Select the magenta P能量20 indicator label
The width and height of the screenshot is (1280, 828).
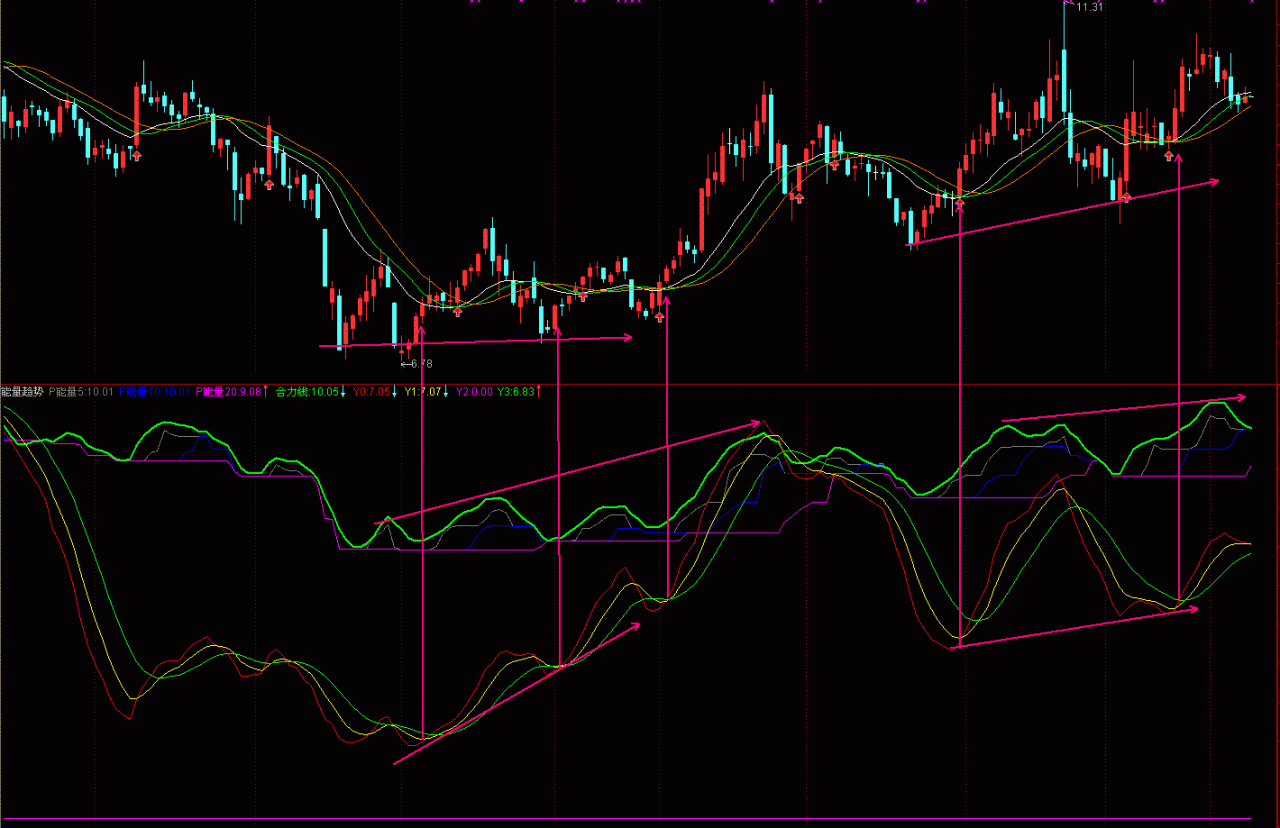click(x=228, y=392)
